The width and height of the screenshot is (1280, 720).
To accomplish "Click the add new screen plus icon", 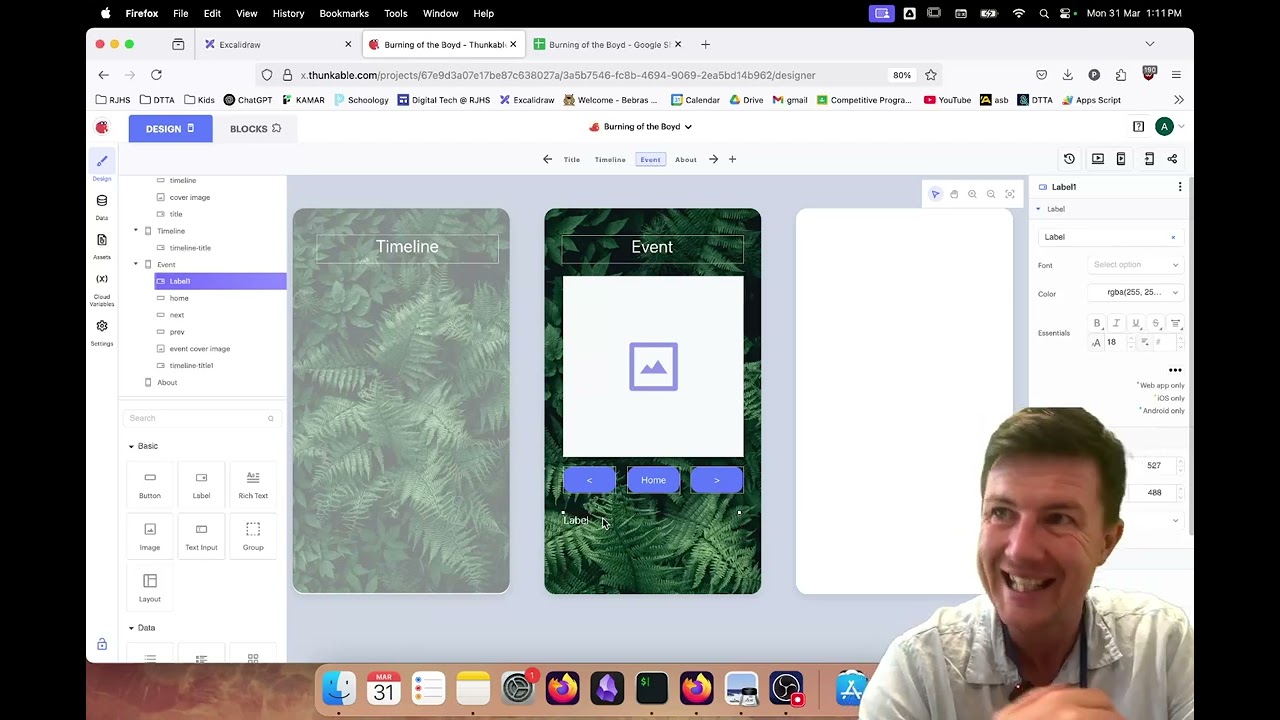I will tap(732, 159).
